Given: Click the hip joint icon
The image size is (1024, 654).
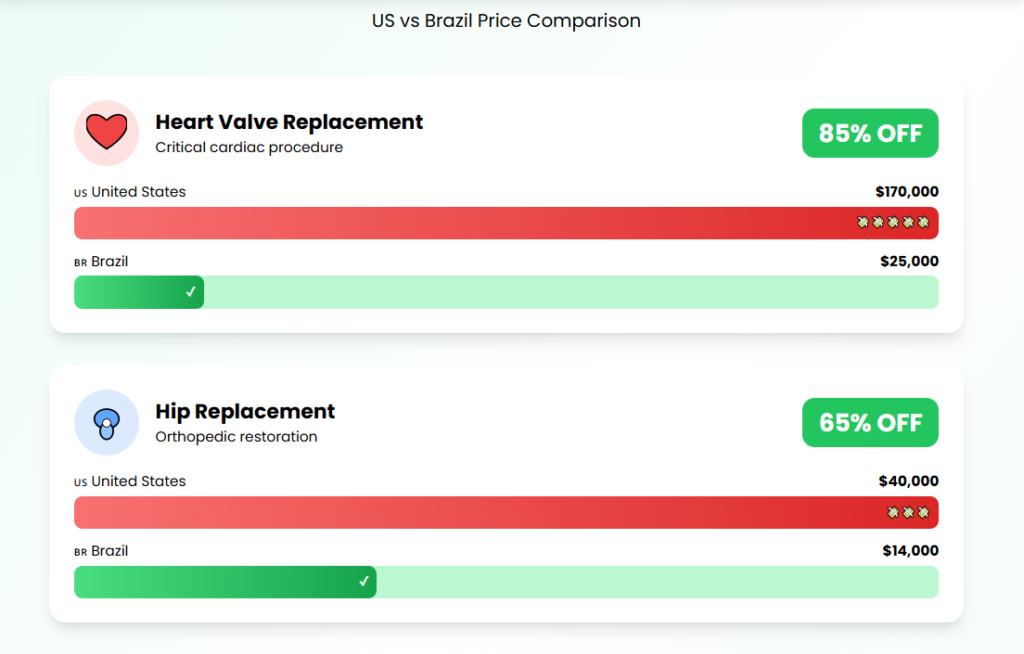Looking at the screenshot, I should [x=106, y=423].
